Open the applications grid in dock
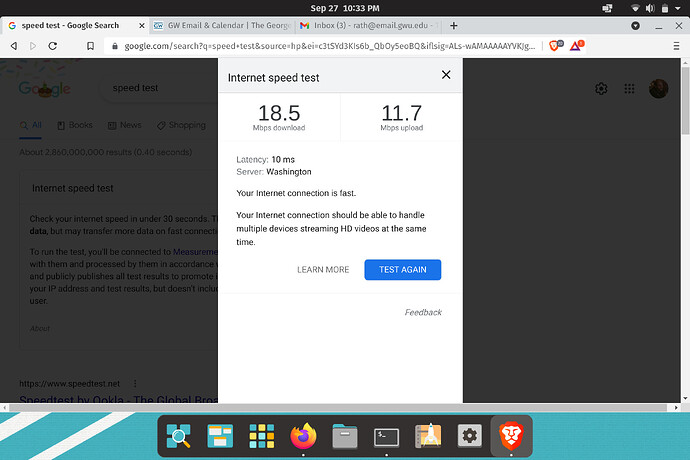Screen dimensions: 690x460 [x=261, y=436]
